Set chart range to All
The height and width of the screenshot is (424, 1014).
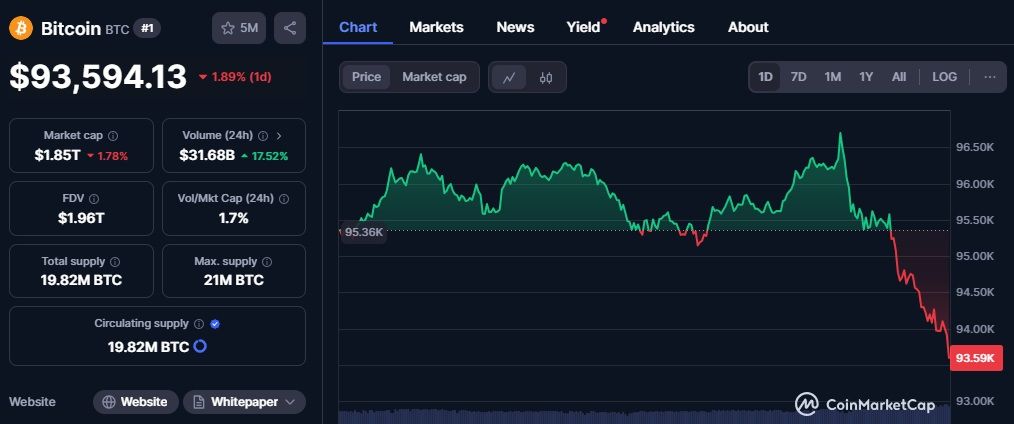pyautogui.click(x=899, y=77)
